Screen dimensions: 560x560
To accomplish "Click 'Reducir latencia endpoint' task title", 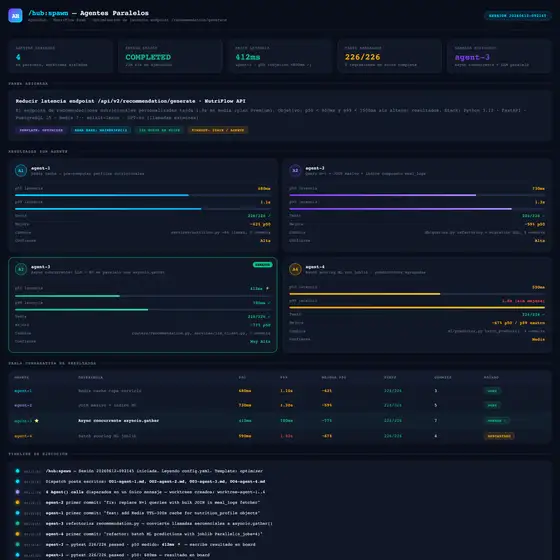I will pos(130,101).
